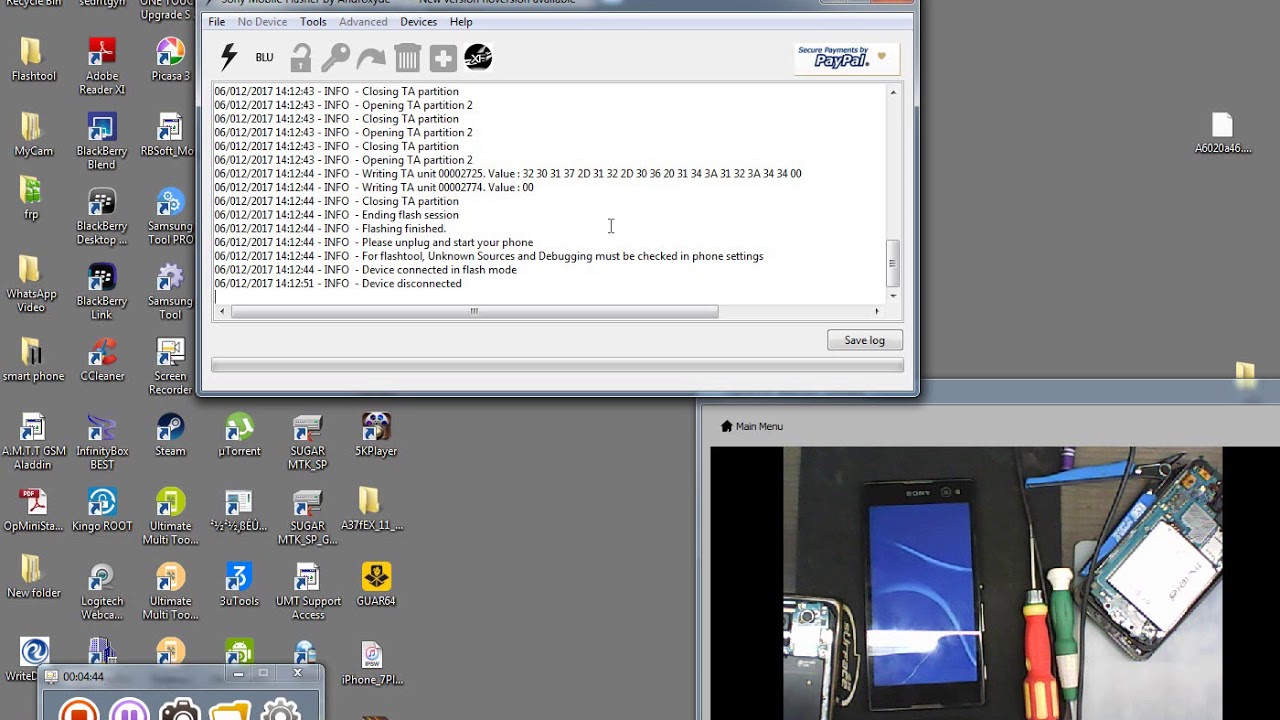Screen dimensions: 1280x720
Task: Select the Adobe Reader XI desktop icon
Action: tap(102, 66)
